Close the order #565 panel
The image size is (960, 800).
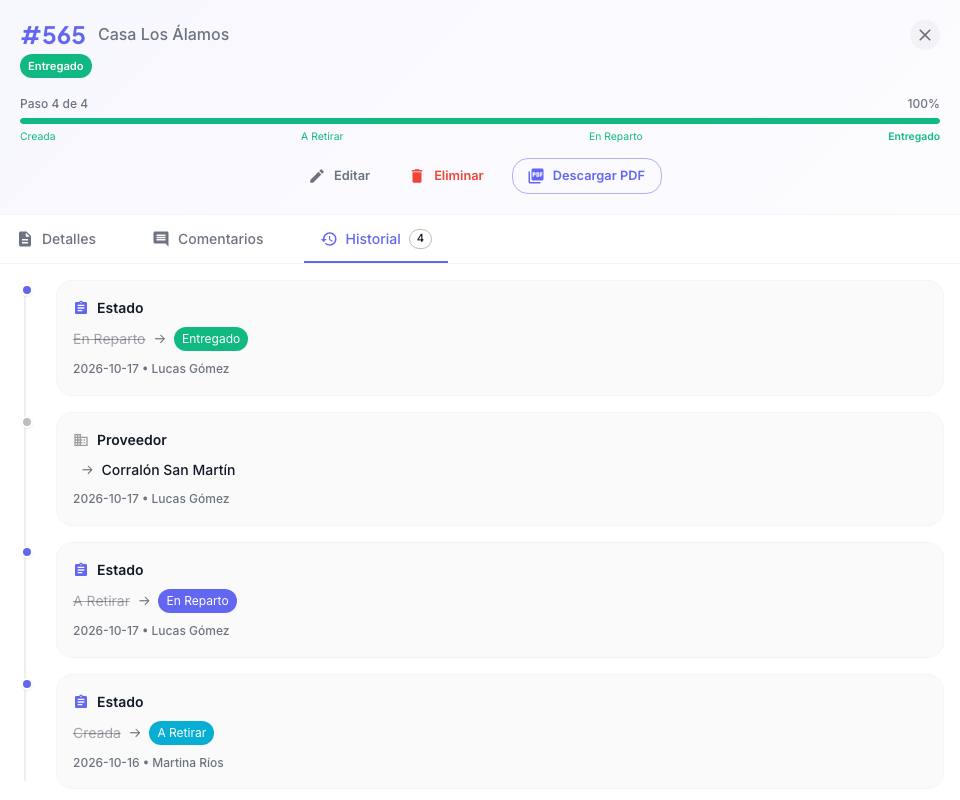[924, 35]
